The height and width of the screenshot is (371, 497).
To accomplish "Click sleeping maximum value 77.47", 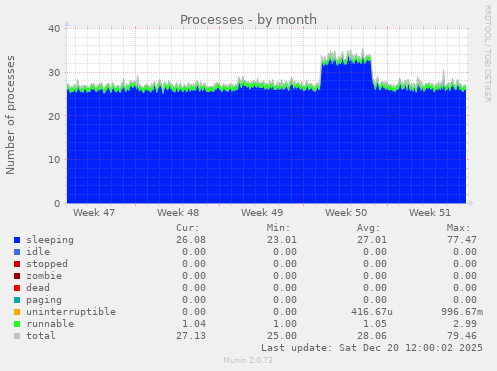I will tap(462, 240).
